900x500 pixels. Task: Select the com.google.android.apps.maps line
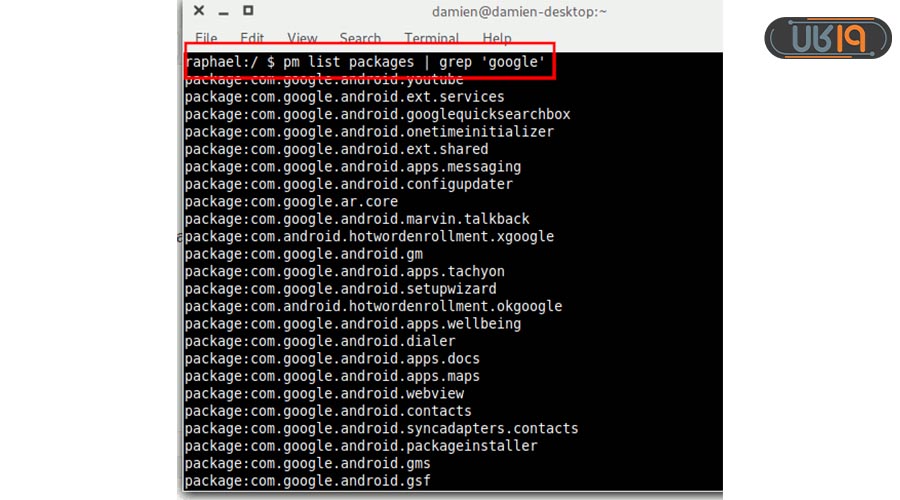pos(332,376)
